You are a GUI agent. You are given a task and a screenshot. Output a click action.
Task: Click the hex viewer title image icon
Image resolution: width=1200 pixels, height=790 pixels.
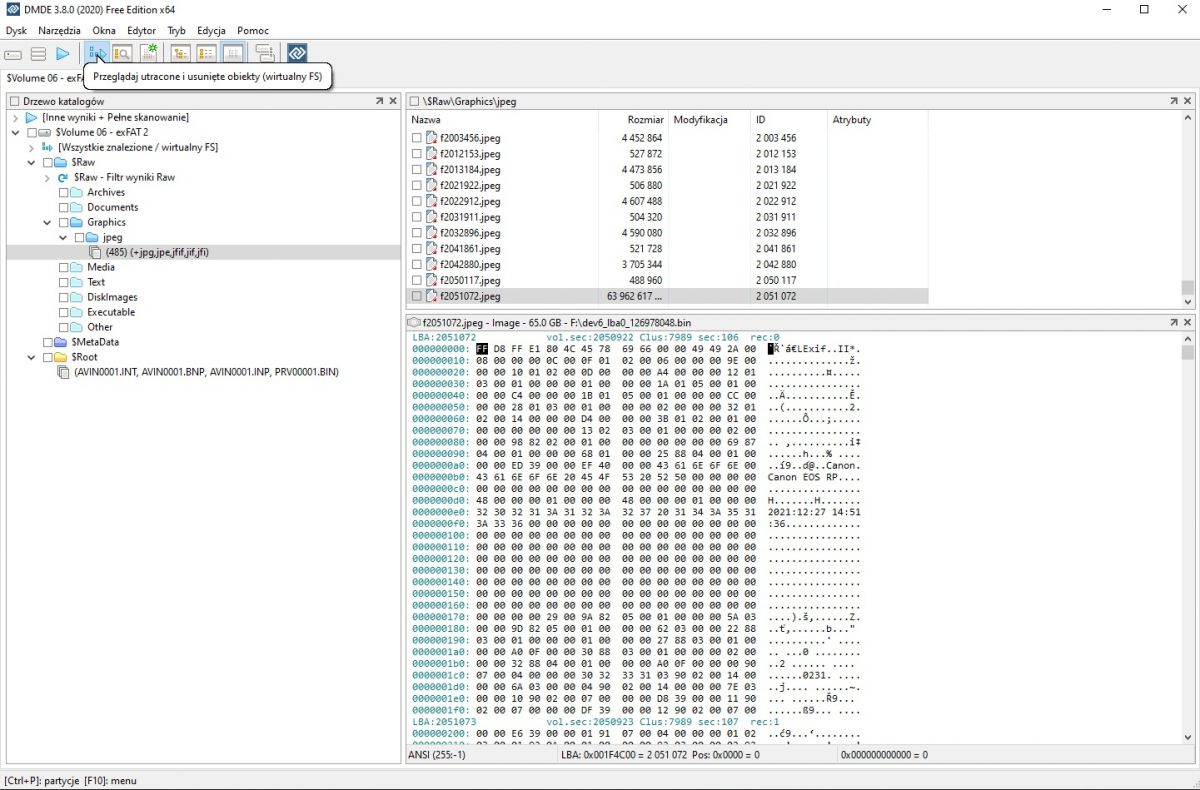pyautogui.click(x=415, y=323)
